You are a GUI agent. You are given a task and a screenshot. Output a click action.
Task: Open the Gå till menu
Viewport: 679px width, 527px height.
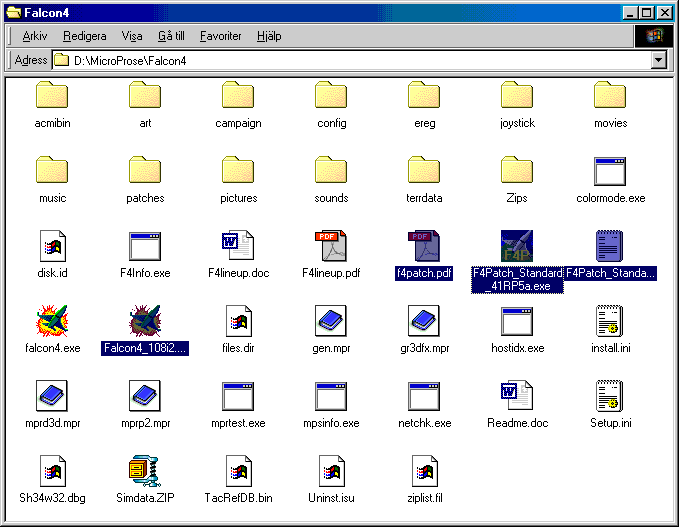click(x=171, y=36)
